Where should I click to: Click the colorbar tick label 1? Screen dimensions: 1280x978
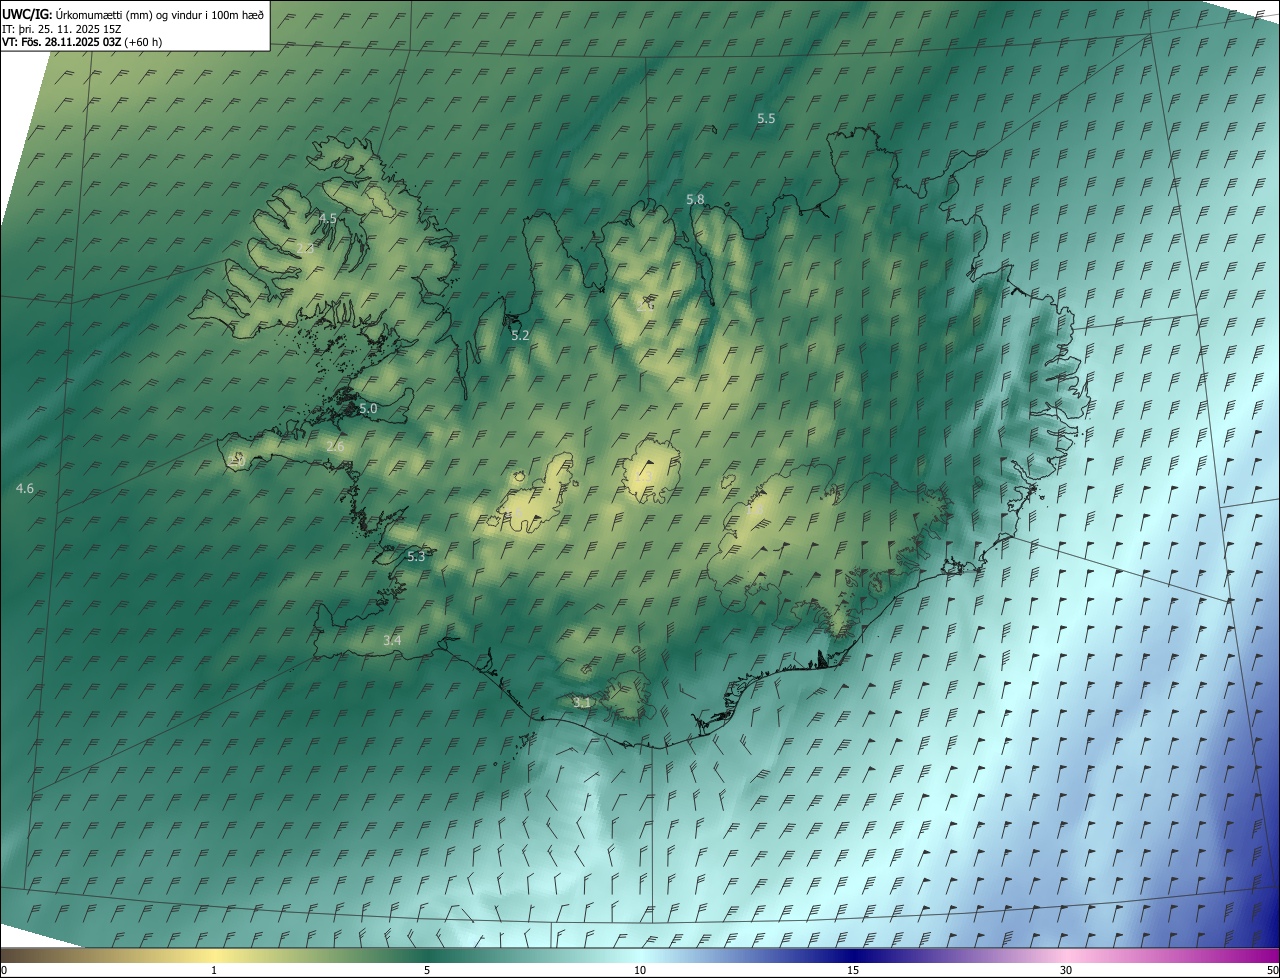(x=214, y=971)
